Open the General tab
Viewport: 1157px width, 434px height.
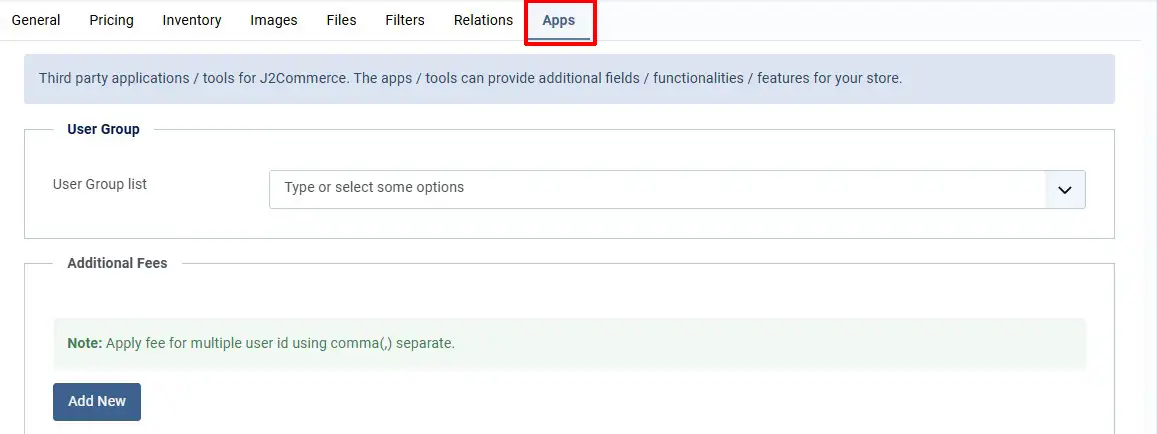click(36, 21)
